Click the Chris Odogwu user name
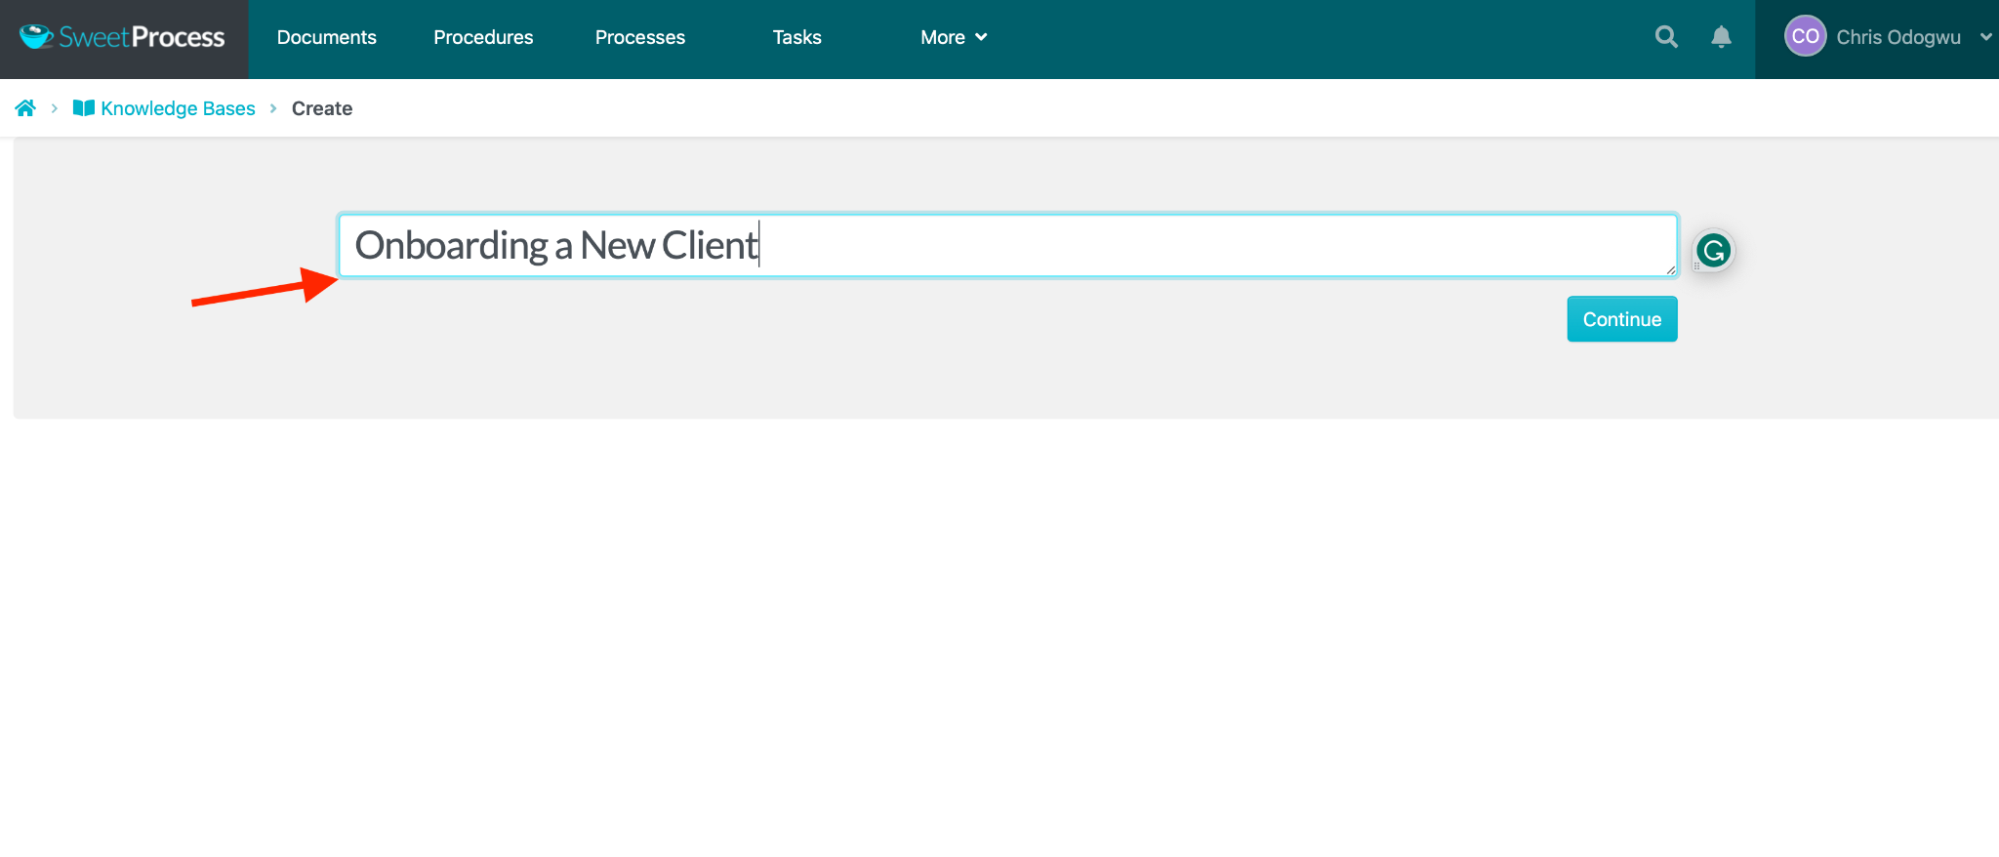Image resolution: width=1999 pixels, height=857 pixels. coord(1898,37)
